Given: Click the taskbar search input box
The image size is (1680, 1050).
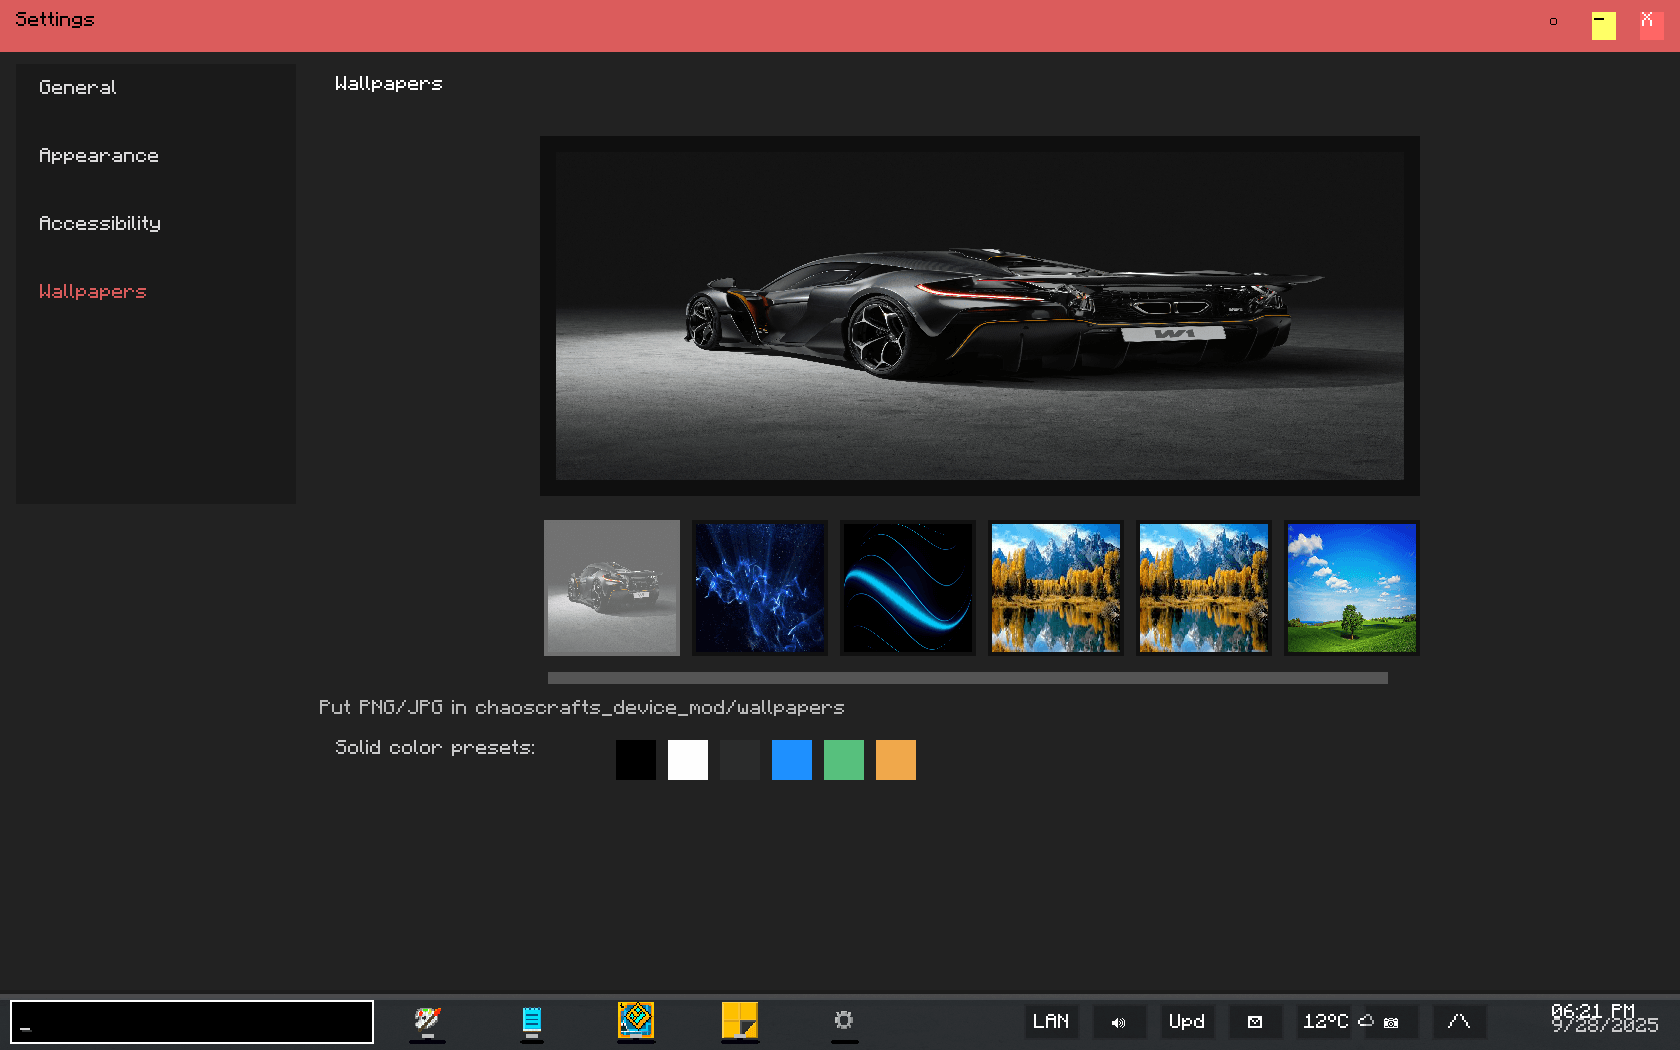Looking at the screenshot, I should tap(192, 1022).
